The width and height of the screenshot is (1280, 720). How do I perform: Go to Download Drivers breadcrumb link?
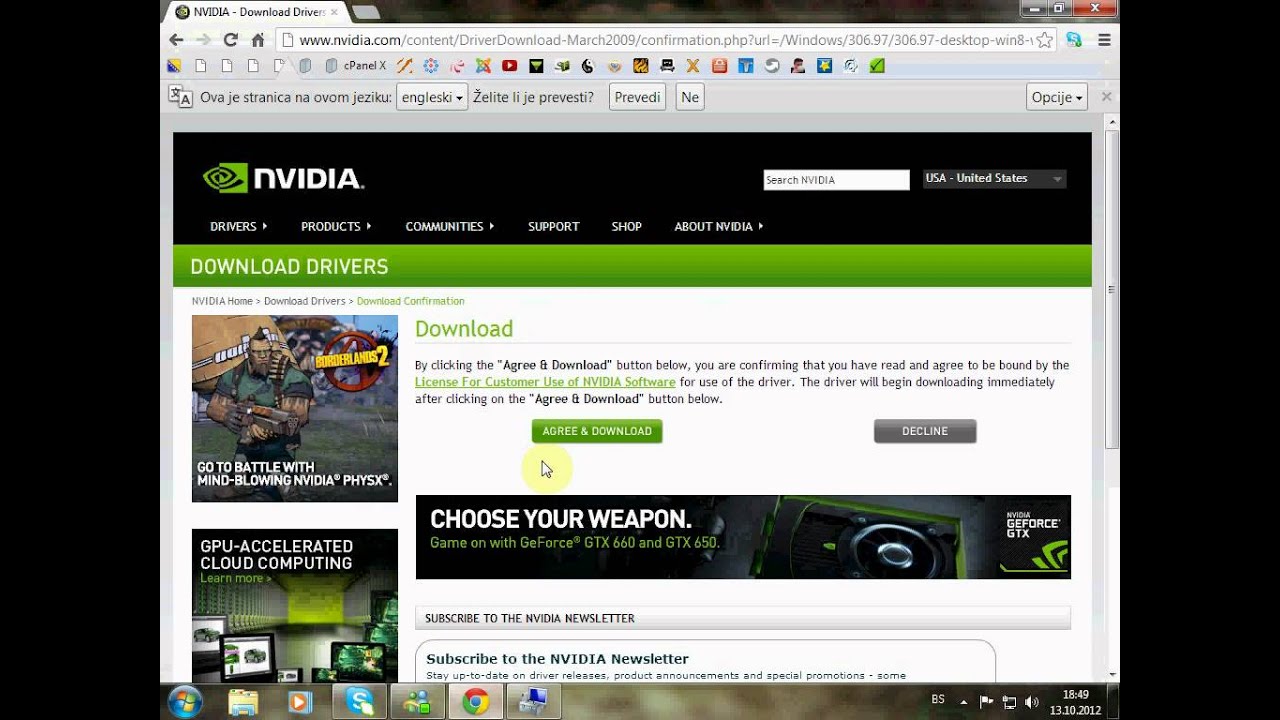click(304, 301)
